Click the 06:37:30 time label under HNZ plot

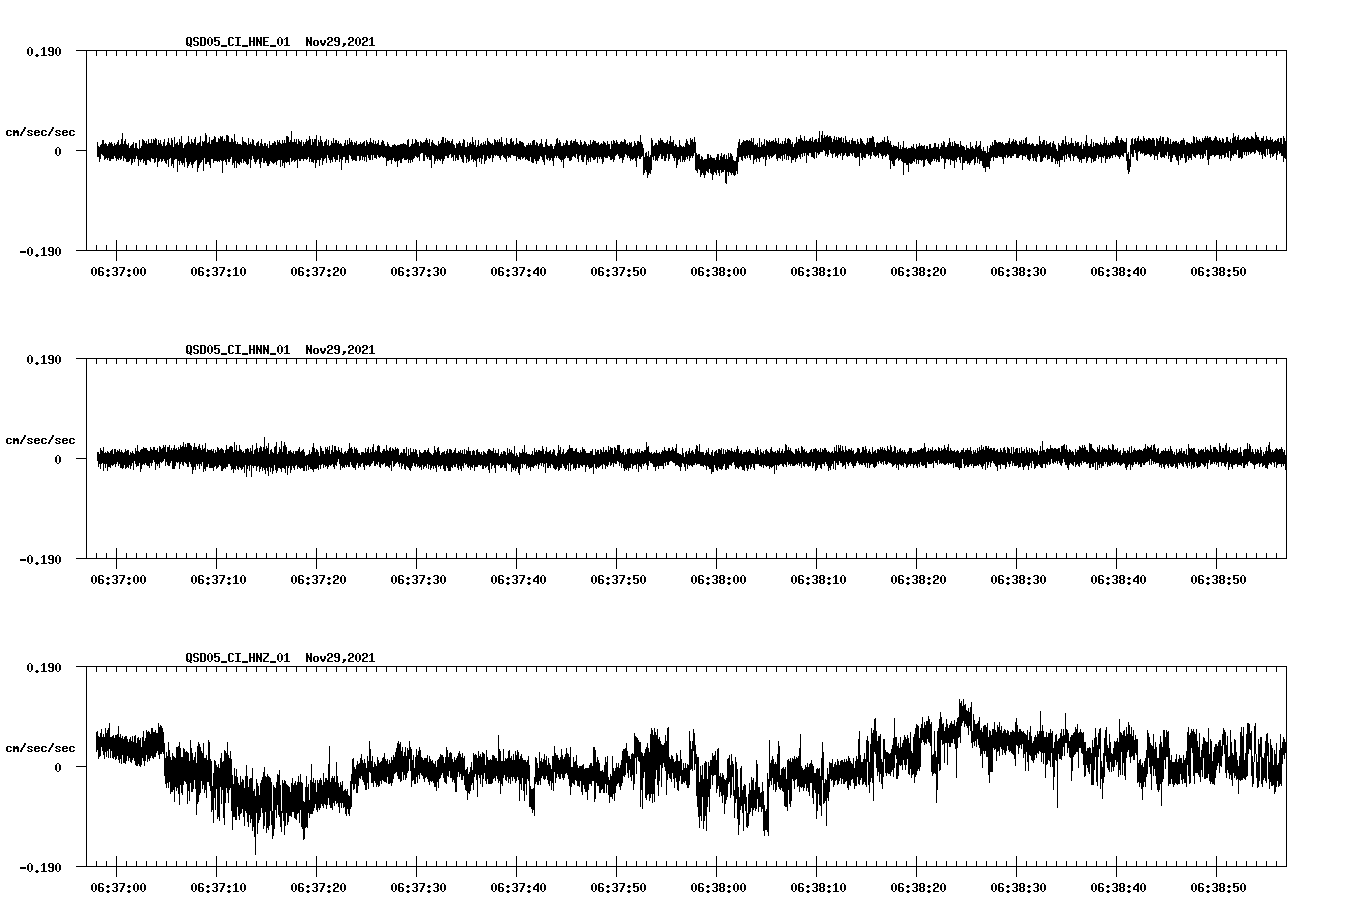[x=418, y=888]
